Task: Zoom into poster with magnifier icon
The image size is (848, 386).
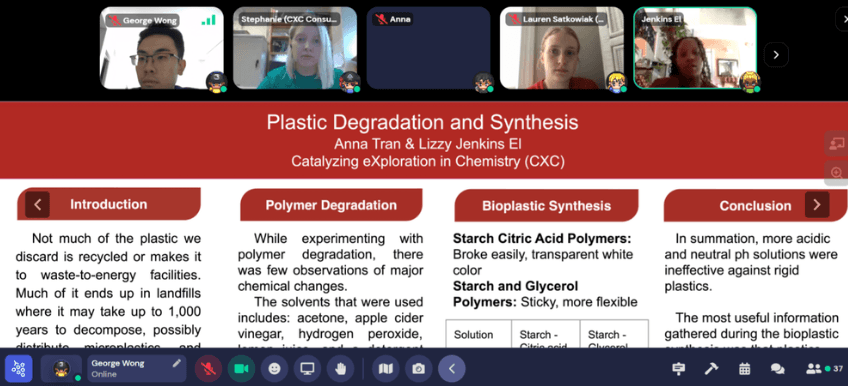Action: pyautogui.click(x=836, y=172)
